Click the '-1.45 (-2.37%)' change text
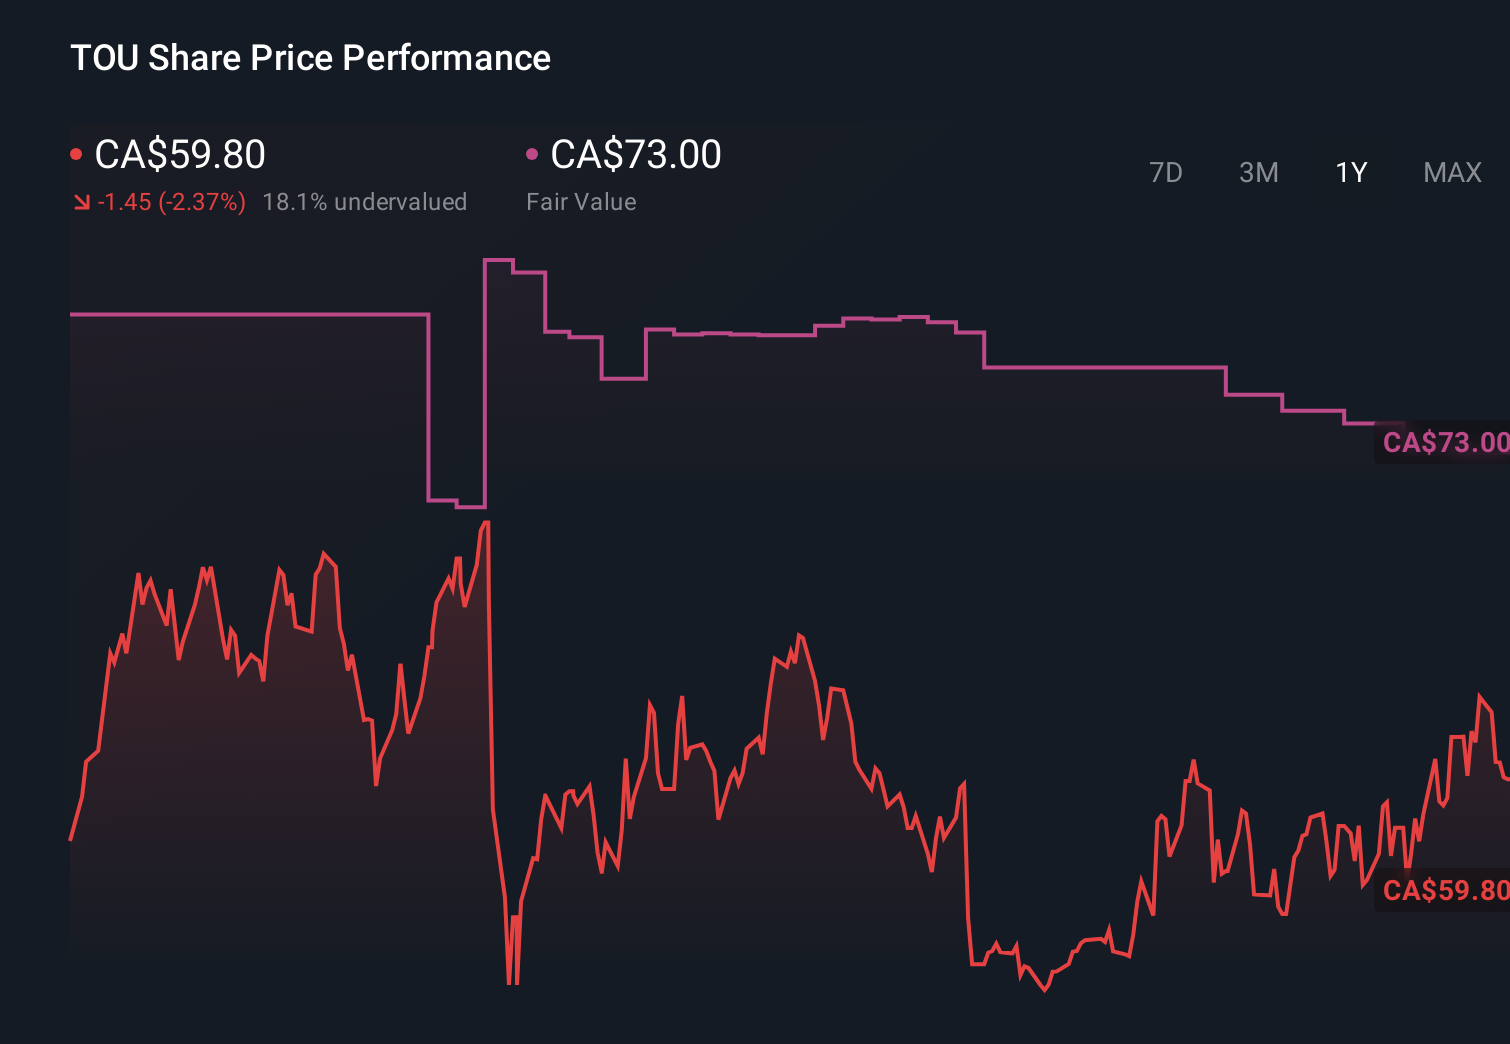Image resolution: width=1510 pixels, height=1044 pixels. [170, 201]
